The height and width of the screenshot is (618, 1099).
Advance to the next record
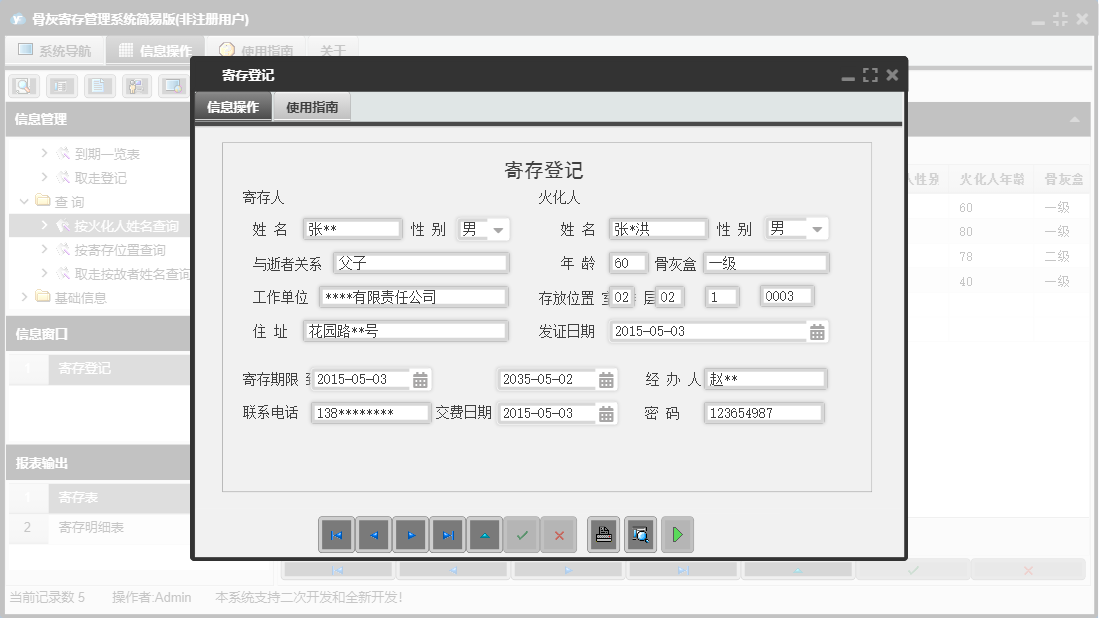point(411,534)
